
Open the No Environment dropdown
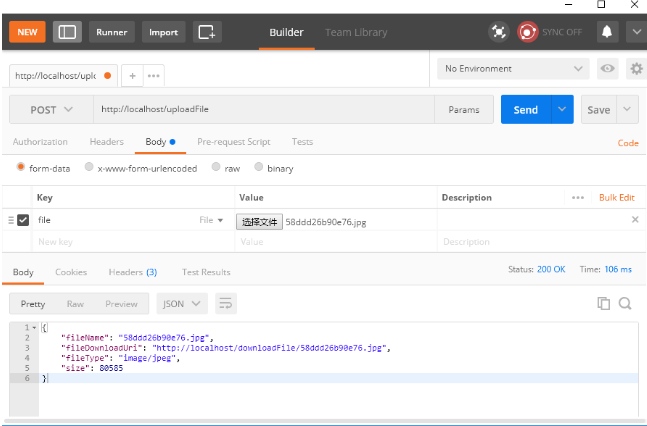513,69
